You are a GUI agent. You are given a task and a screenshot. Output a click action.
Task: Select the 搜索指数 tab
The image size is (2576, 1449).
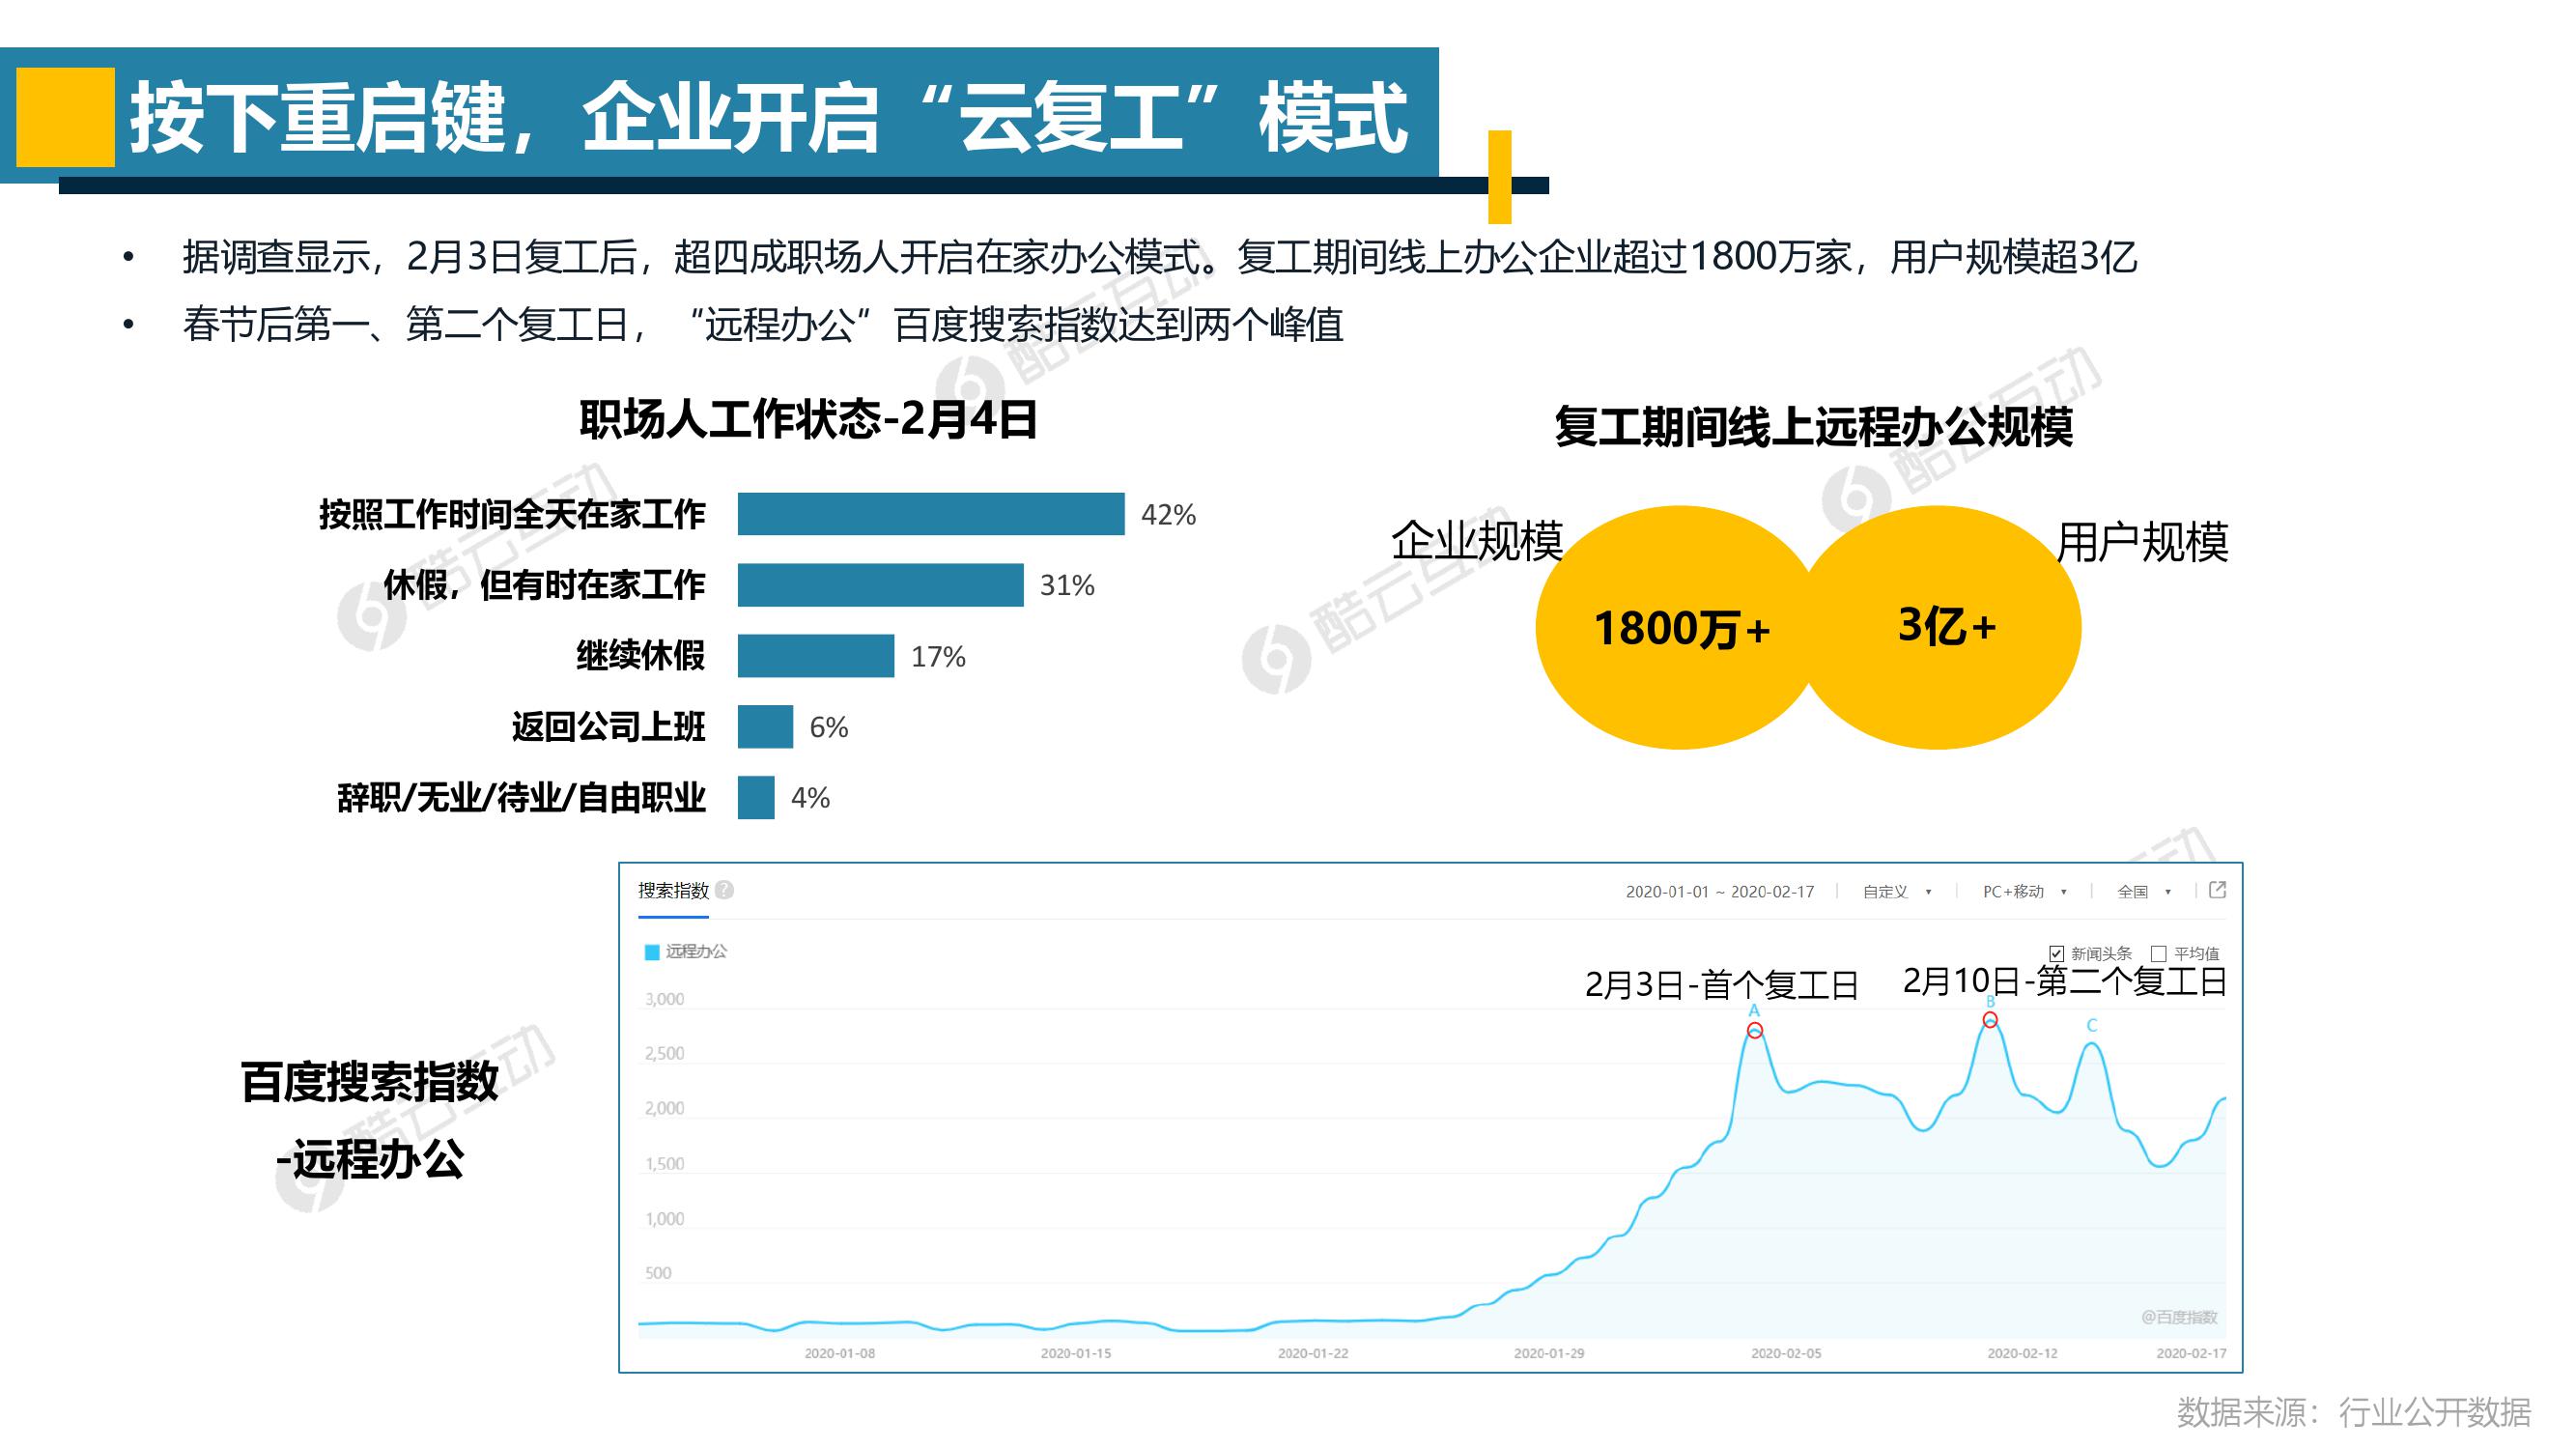[673, 890]
